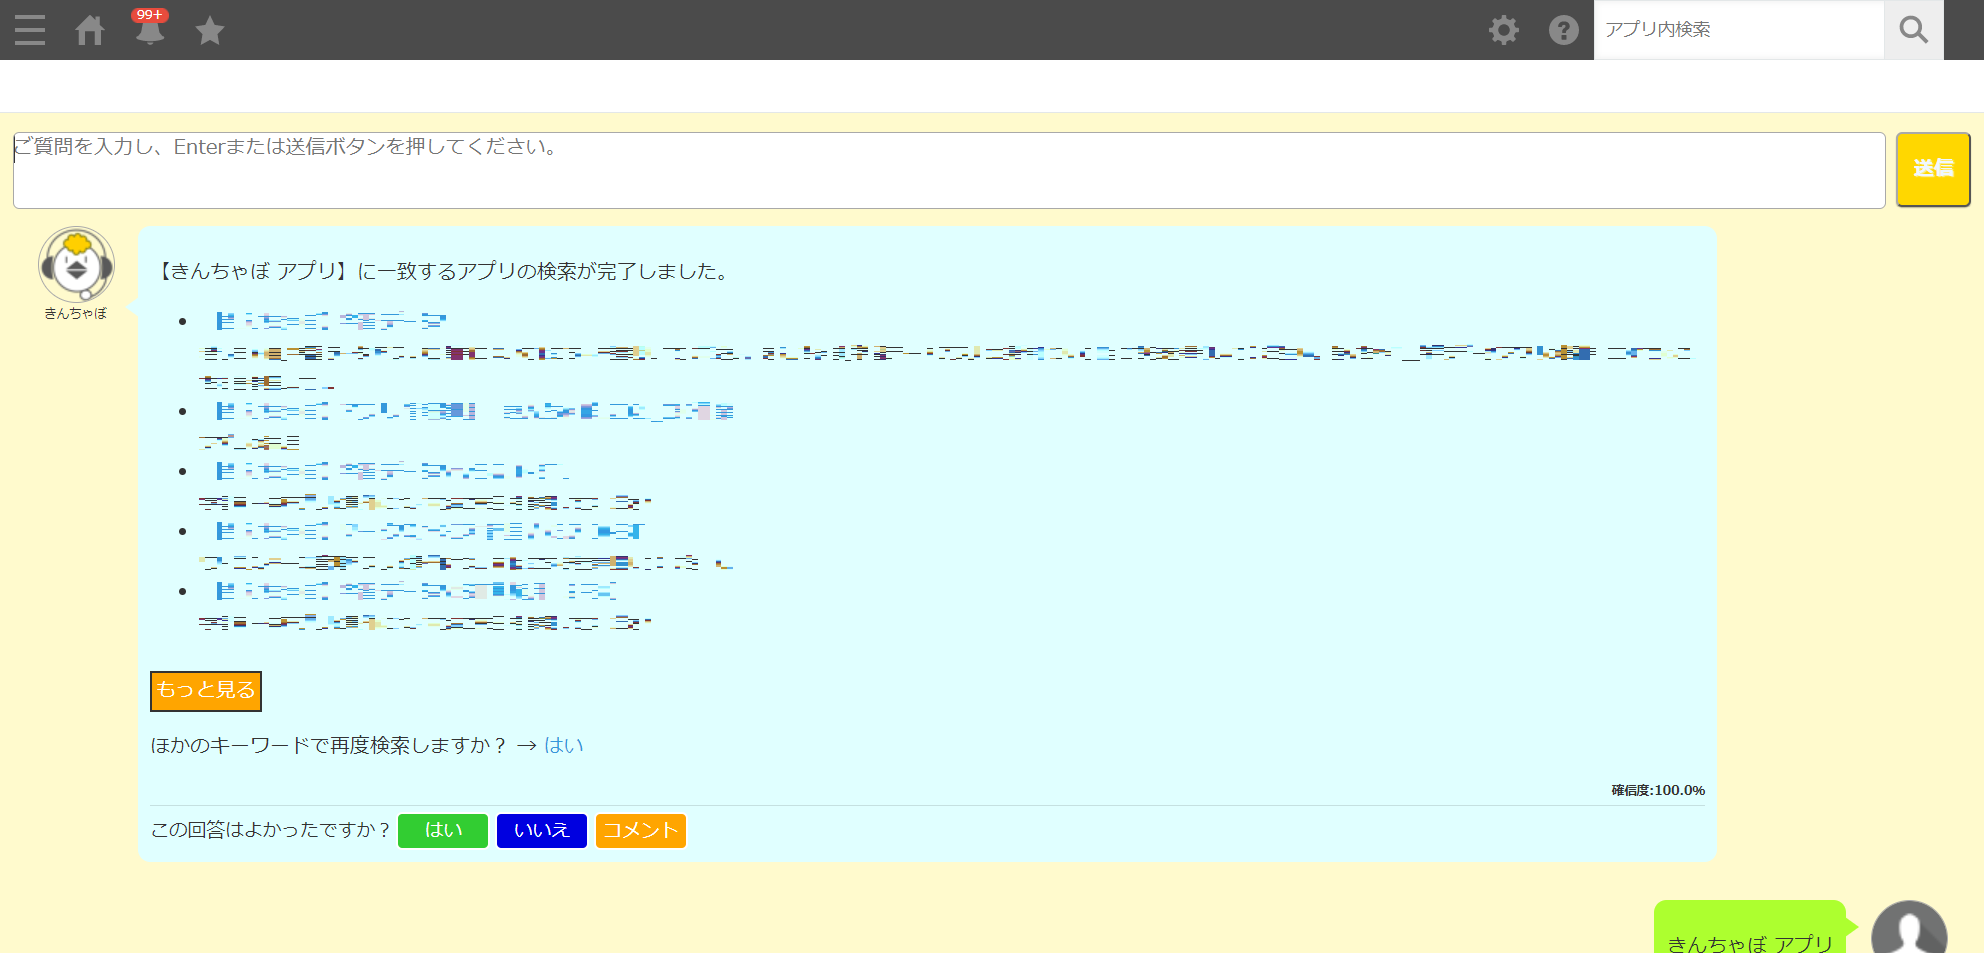Open the first app link in results
The width and height of the screenshot is (1984, 953).
[331, 321]
